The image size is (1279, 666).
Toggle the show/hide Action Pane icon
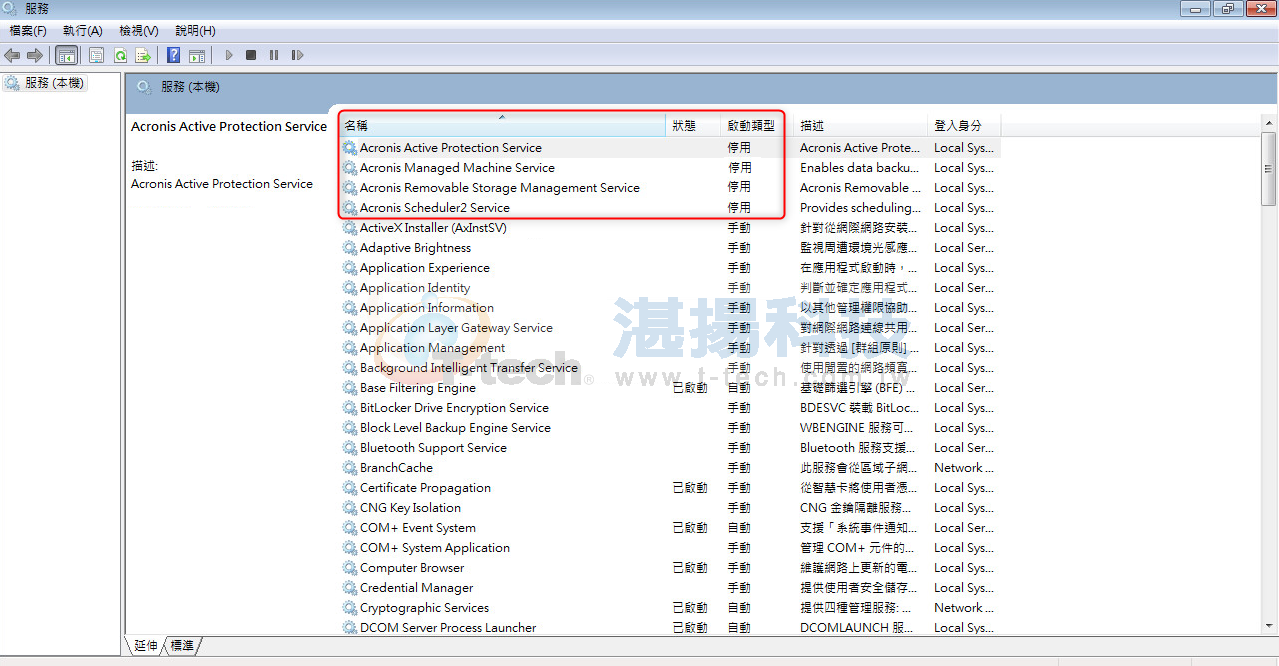[197, 55]
